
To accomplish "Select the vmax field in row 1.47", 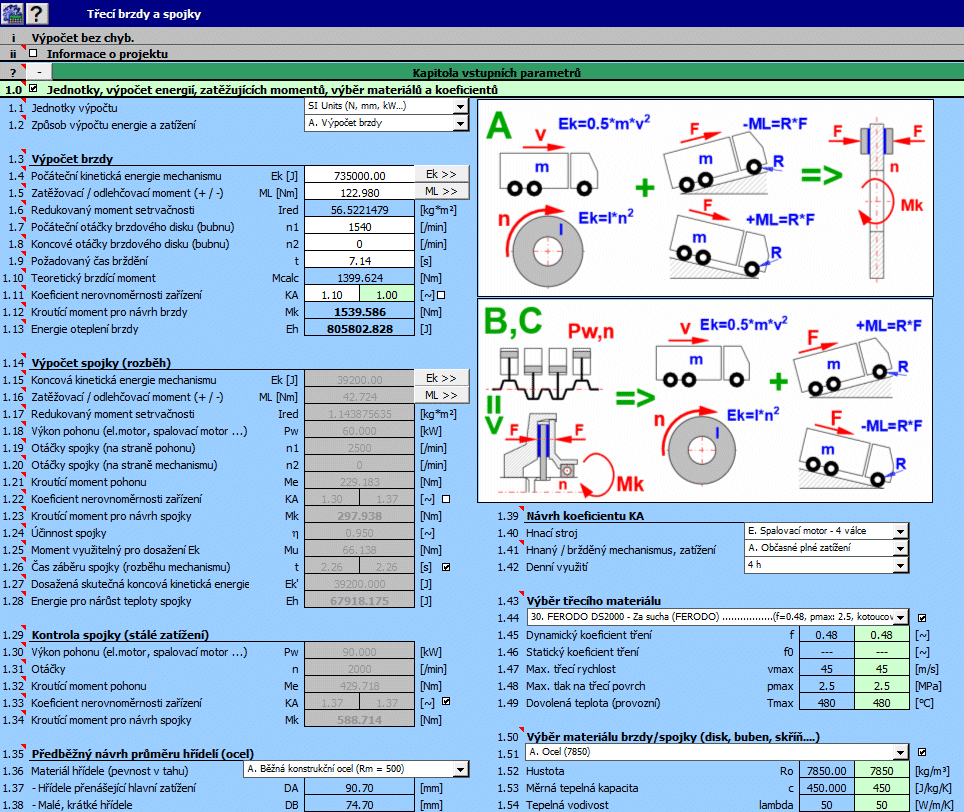I will 826,669.
